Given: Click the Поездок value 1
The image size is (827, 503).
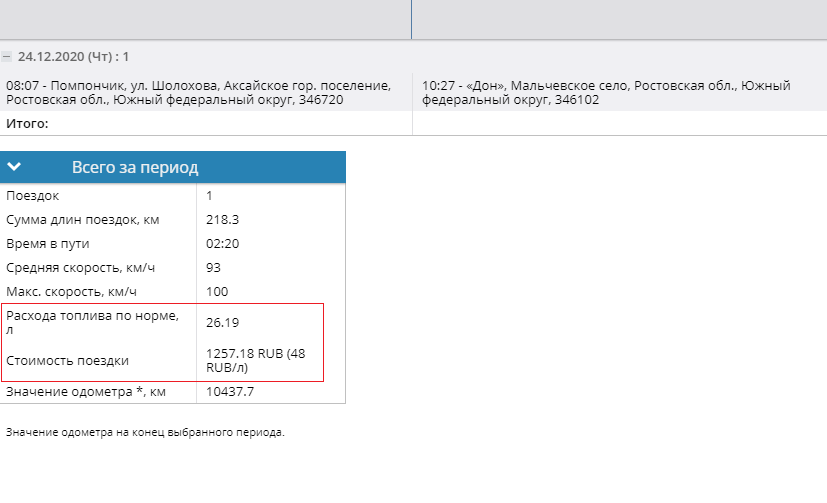Looking at the screenshot, I should (x=209, y=196).
